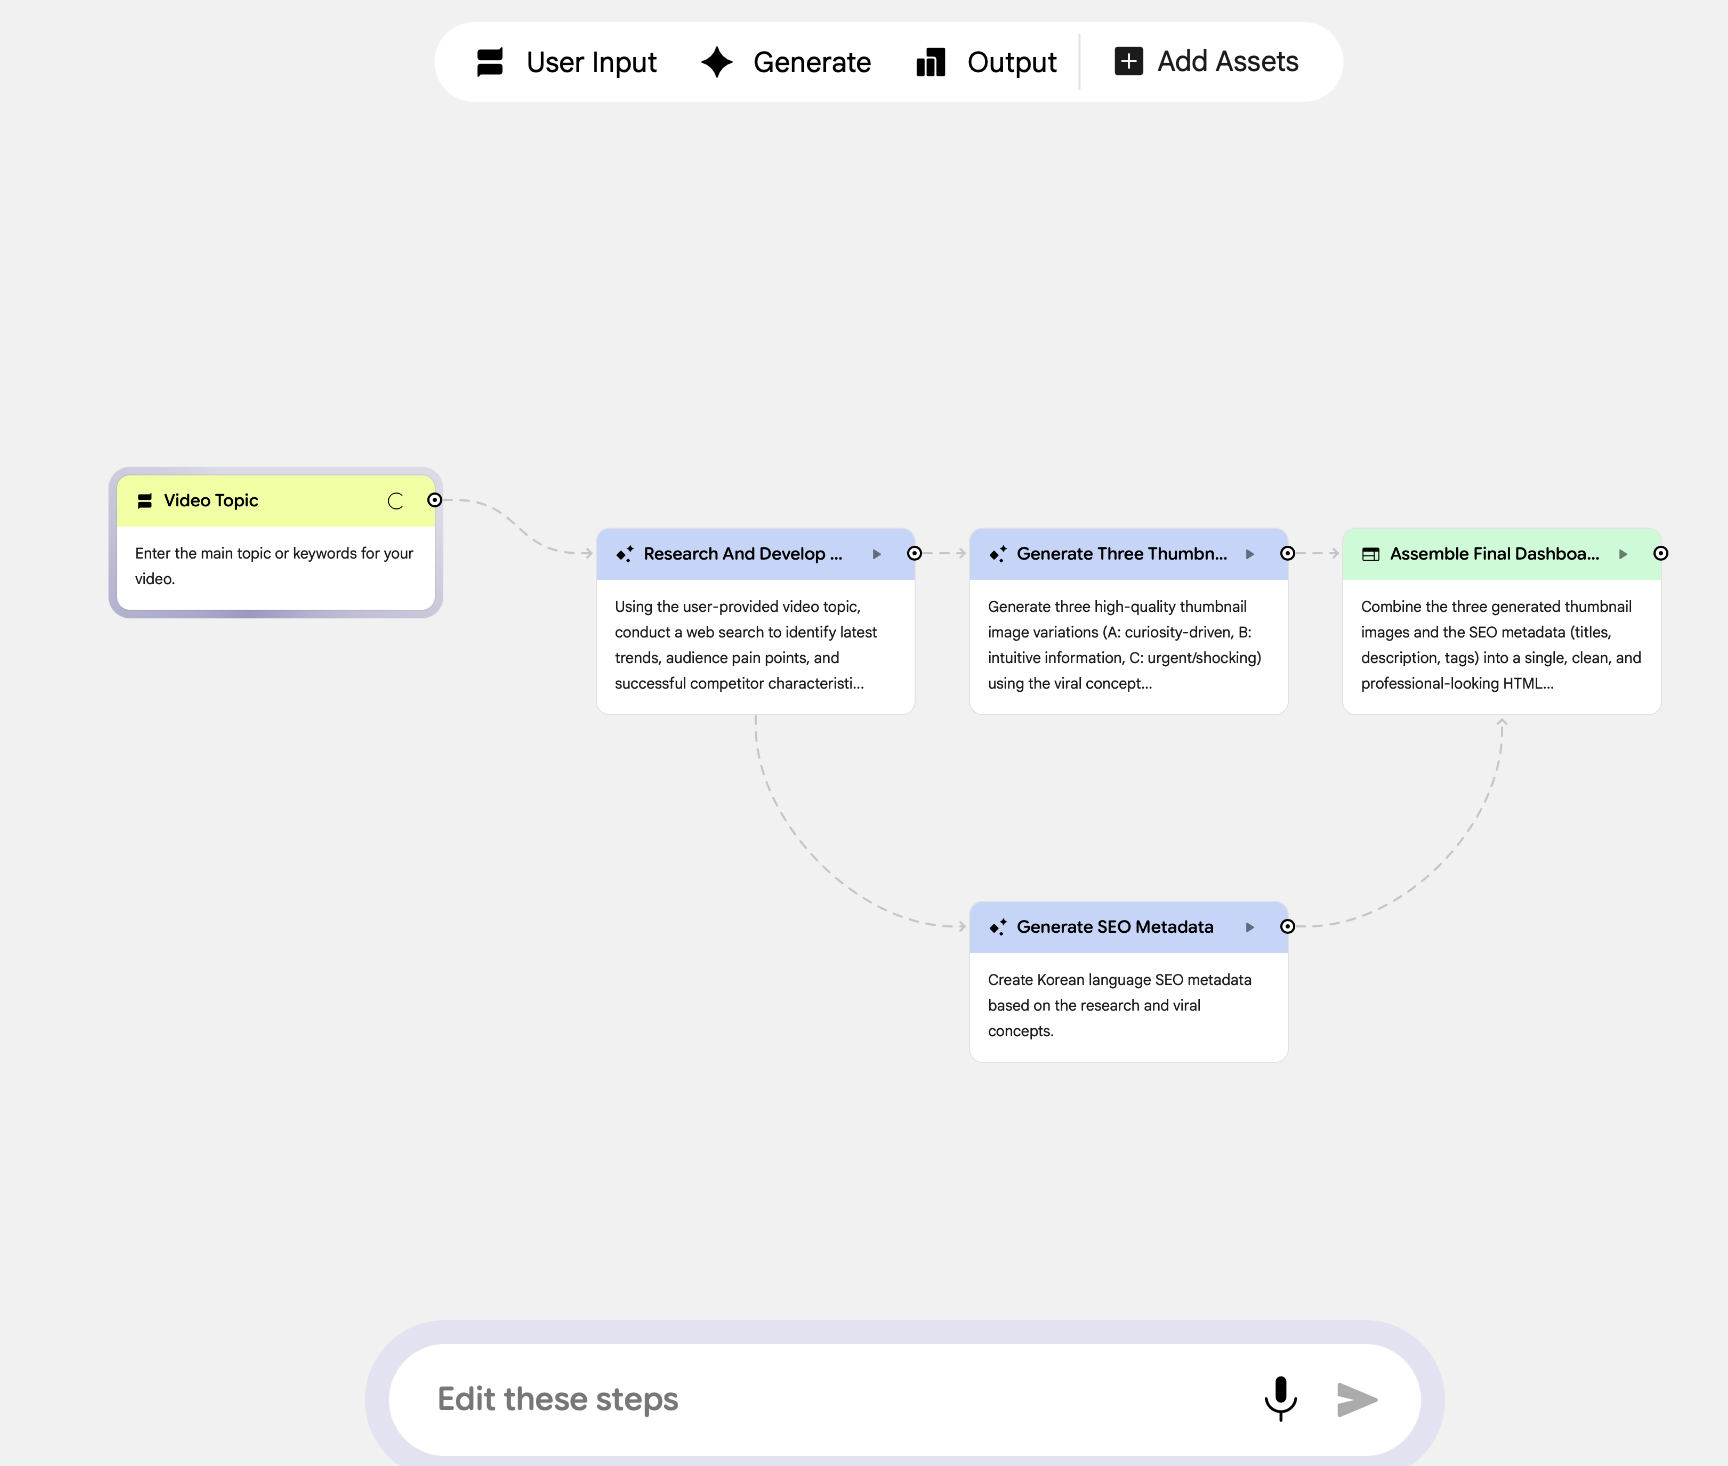This screenshot has width=1728, height=1466.
Task: Click the Add Assets plus icon
Action: 1128,61
